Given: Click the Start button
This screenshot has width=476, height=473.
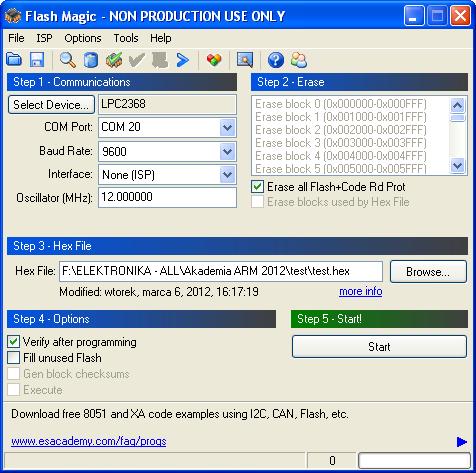Looking at the screenshot, I should pyautogui.click(x=379, y=347).
